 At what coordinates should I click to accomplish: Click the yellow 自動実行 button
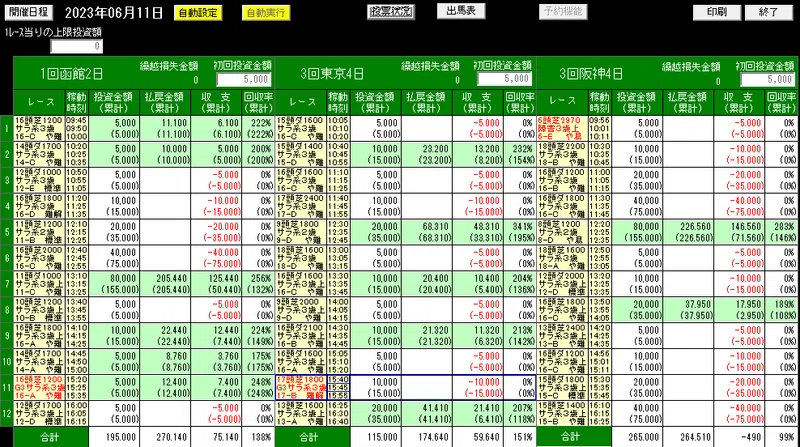coord(266,13)
